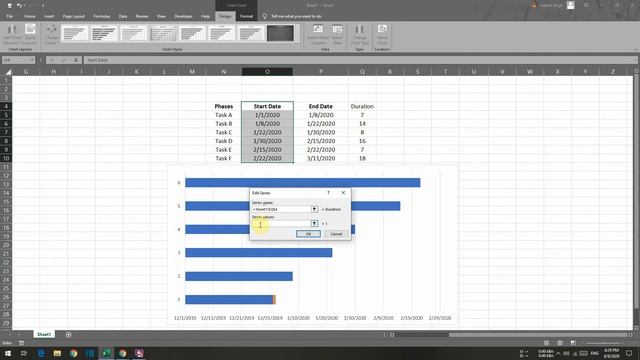Click the Page Break Preview view icon
Viewport: 640px width, 360px height.
pos(573,343)
